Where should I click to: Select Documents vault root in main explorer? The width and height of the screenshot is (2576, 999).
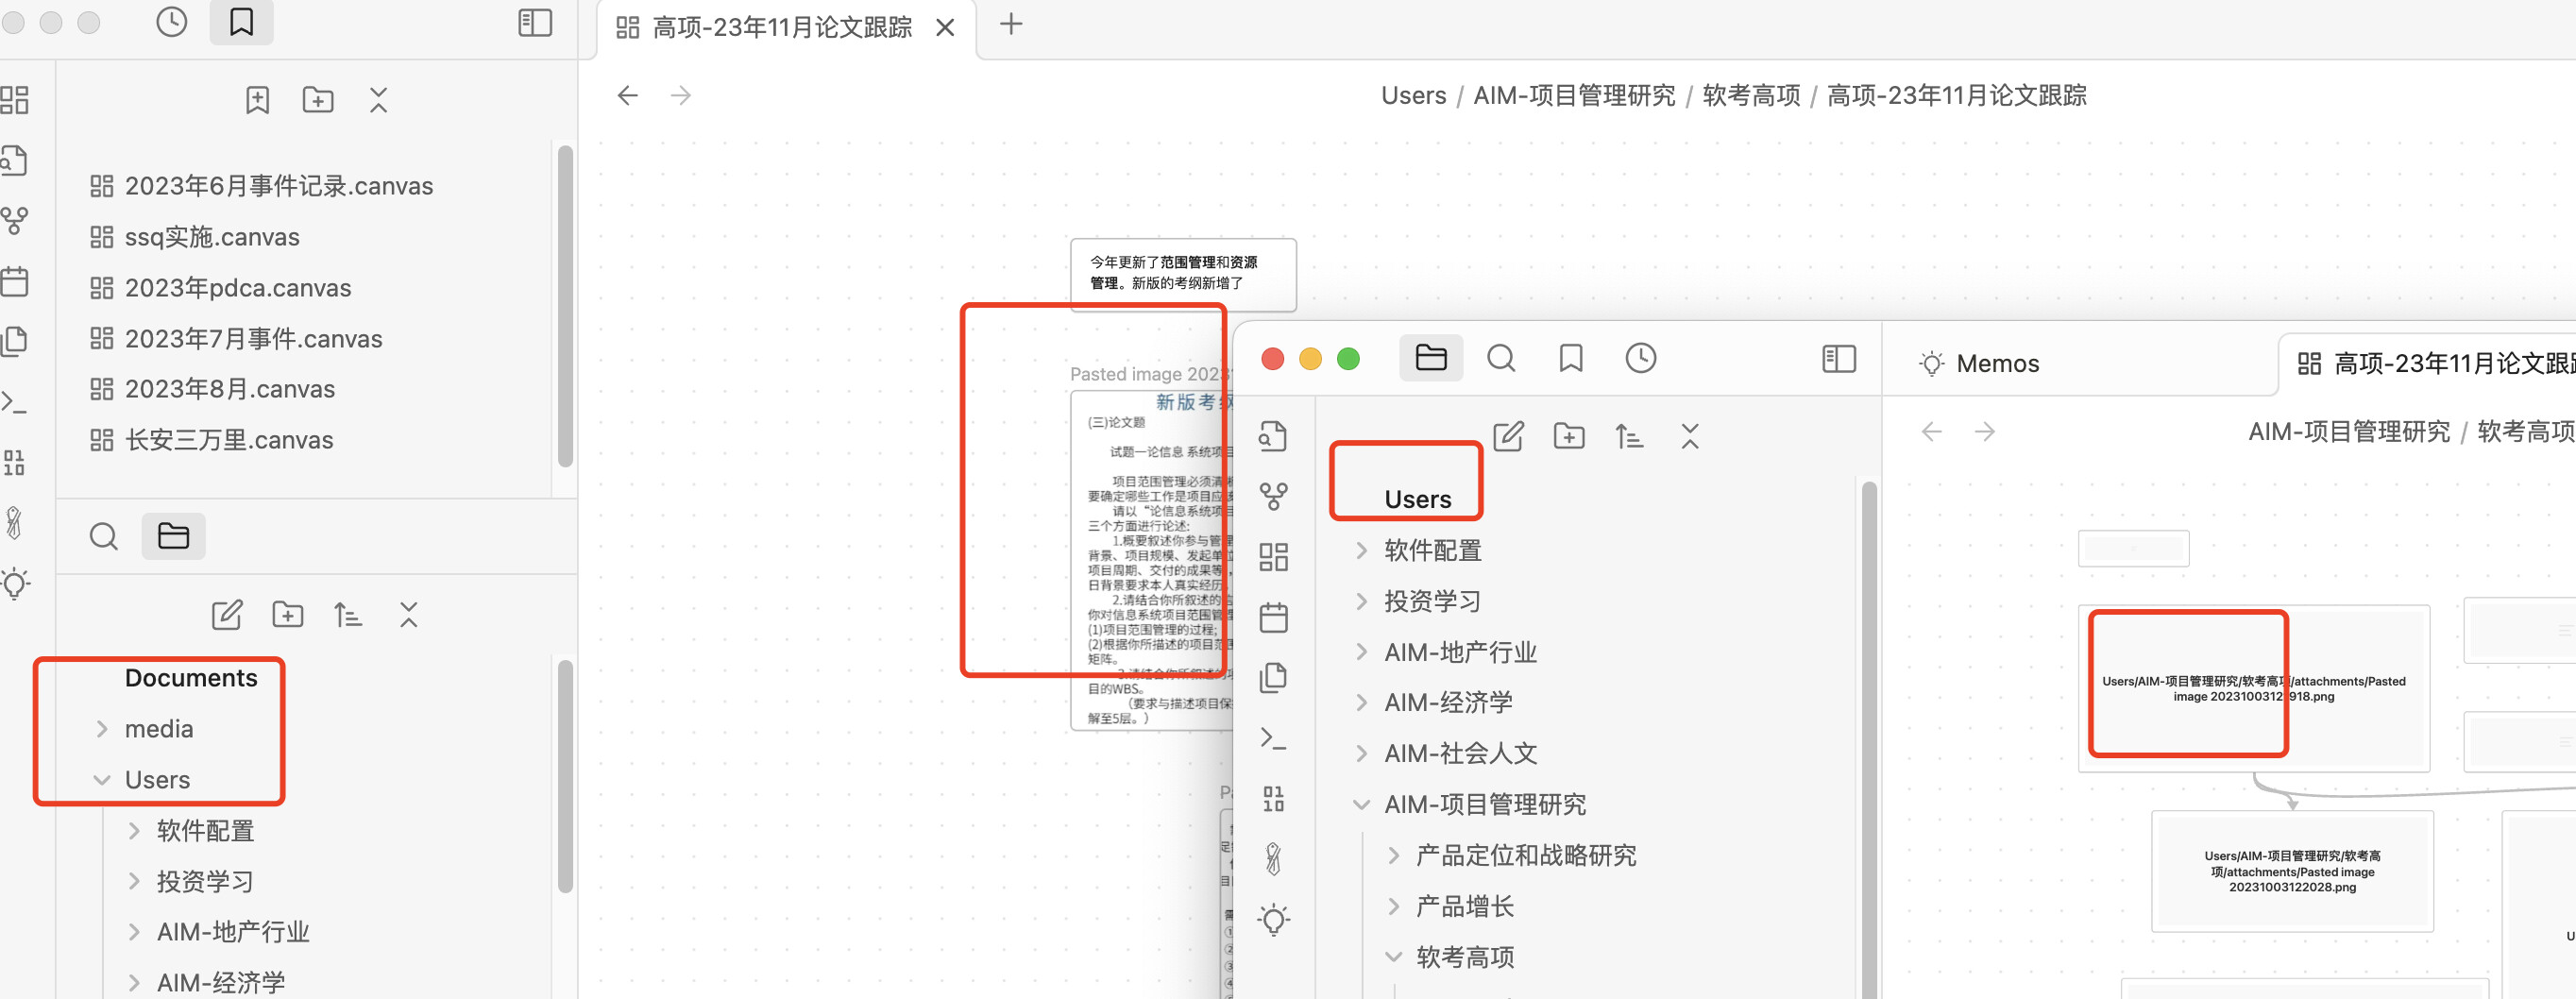(x=191, y=678)
